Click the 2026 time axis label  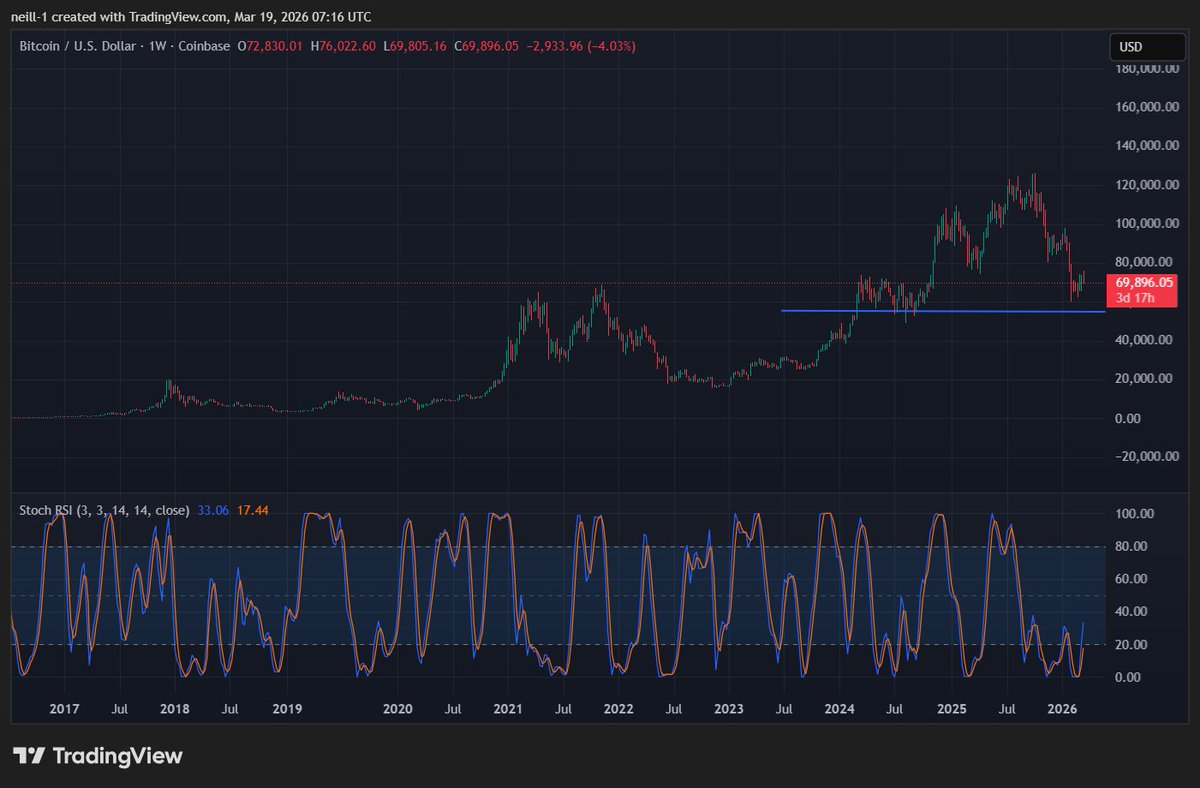click(x=1061, y=708)
